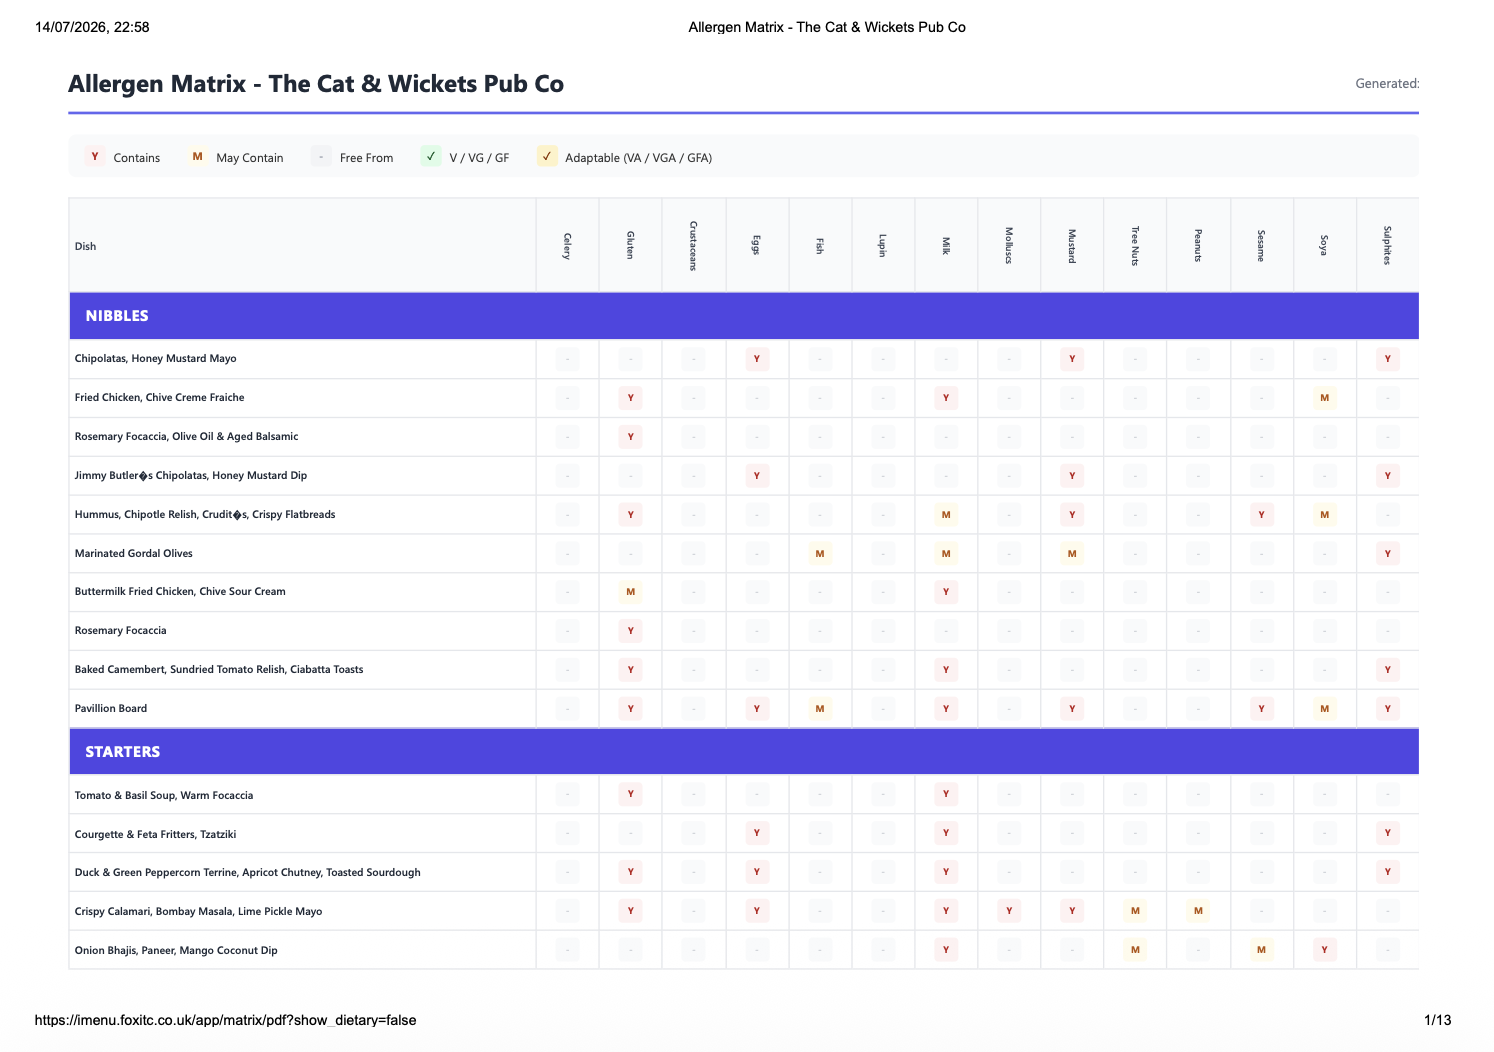Screen dimensions: 1494x1052
Task: Click Sulphites Y badge in Baked Camembert row
Action: [1388, 670]
